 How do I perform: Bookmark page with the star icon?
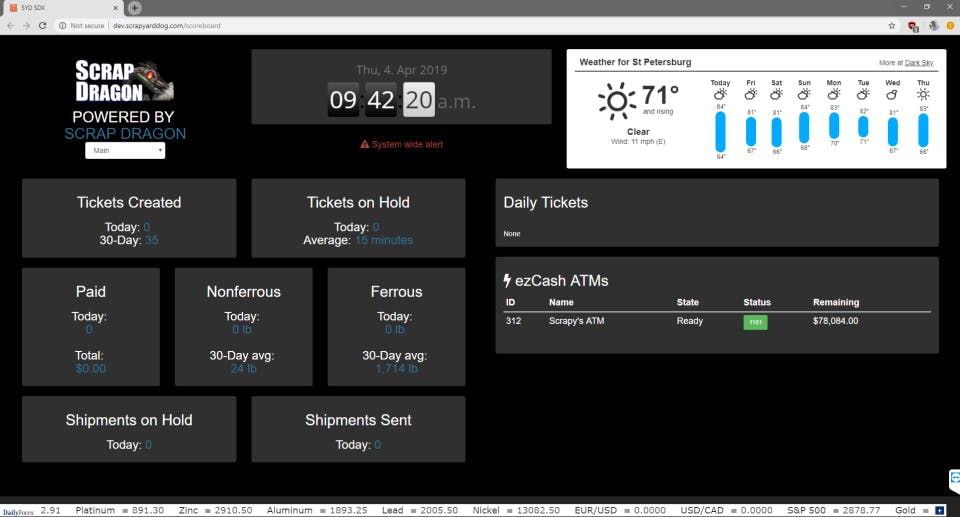coord(891,26)
